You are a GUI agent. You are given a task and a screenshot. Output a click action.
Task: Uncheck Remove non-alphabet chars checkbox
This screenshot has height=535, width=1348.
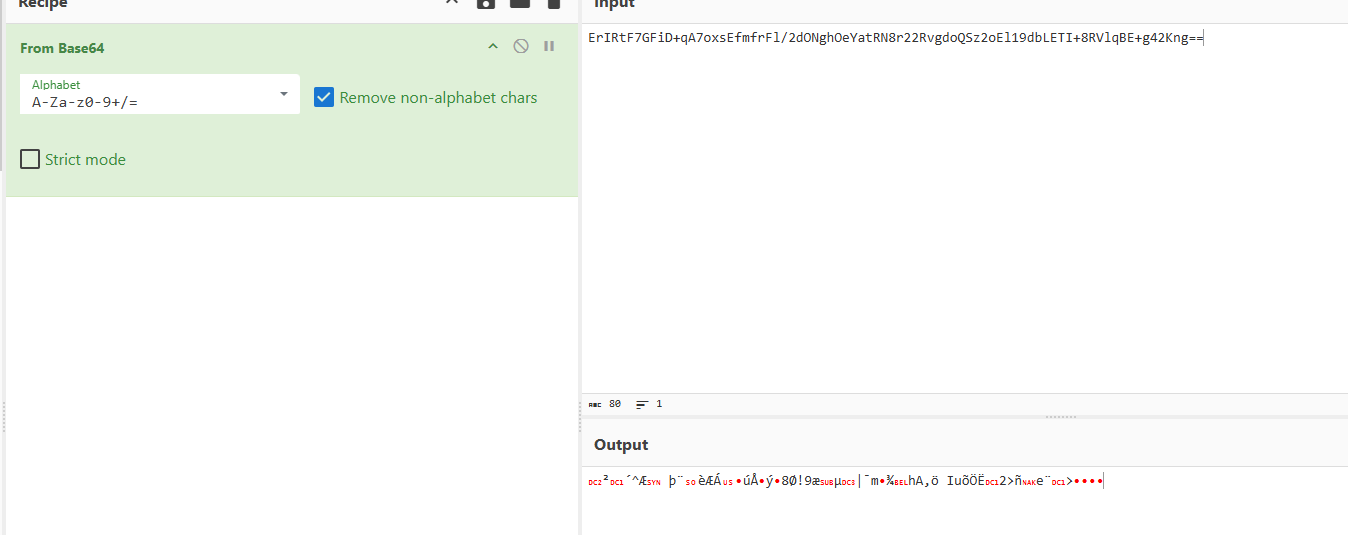tap(324, 97)
